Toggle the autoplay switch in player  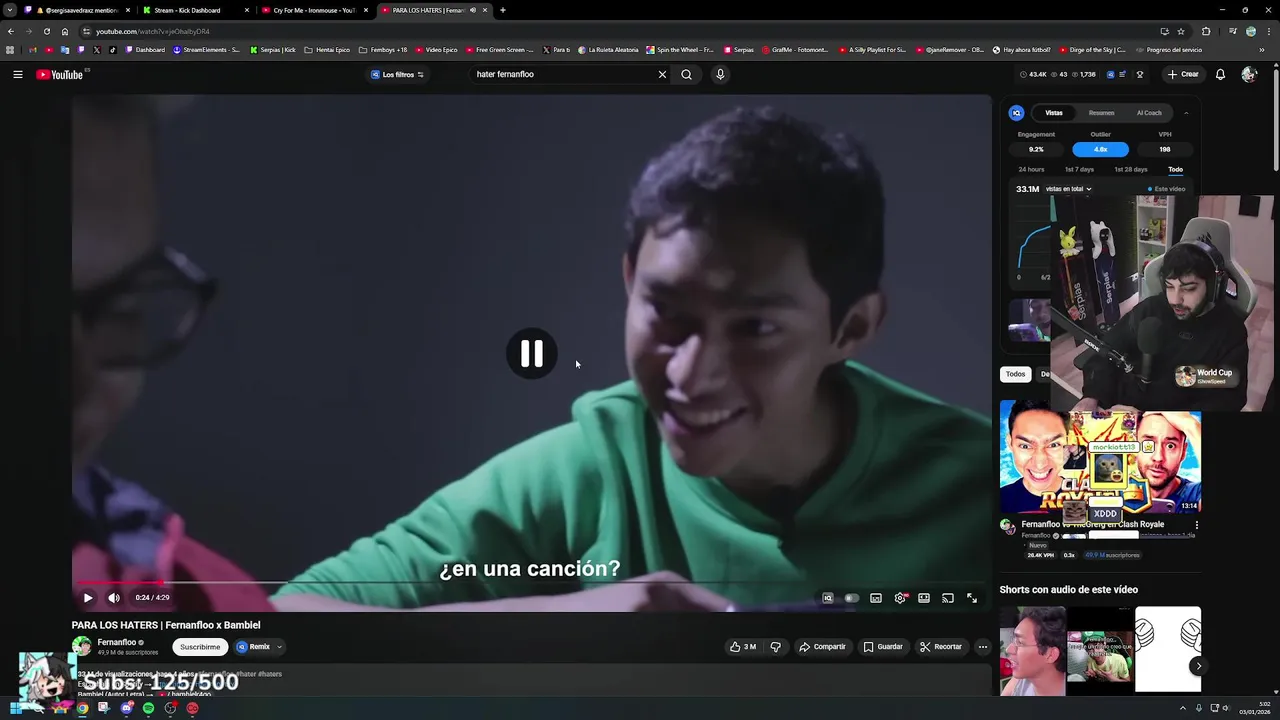851,598
